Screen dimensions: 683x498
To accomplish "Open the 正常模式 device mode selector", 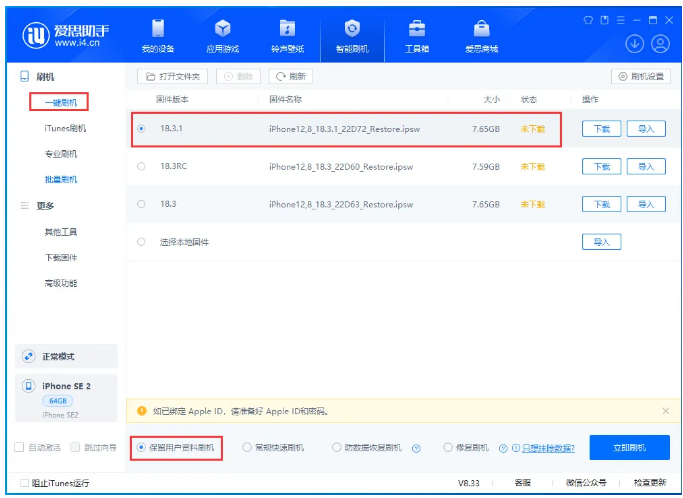I will point(65,357).
